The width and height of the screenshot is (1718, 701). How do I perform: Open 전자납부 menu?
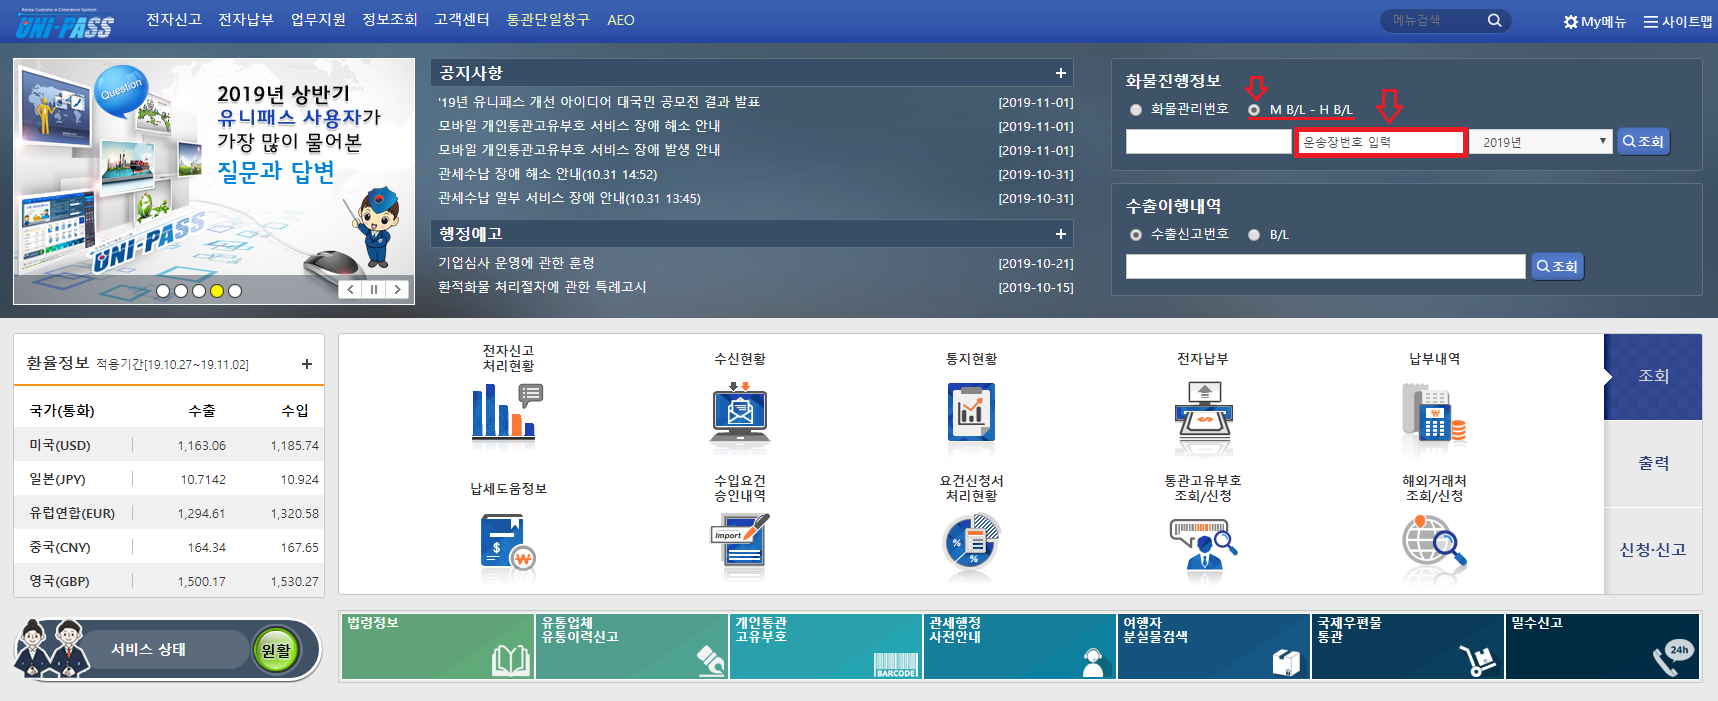pyautogui.click(x=246, y=20)
